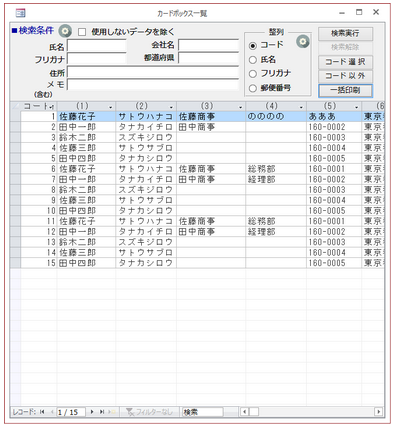Click the 氏名 input field
Viewport: 396px width, 428px height.
[97, 46]
